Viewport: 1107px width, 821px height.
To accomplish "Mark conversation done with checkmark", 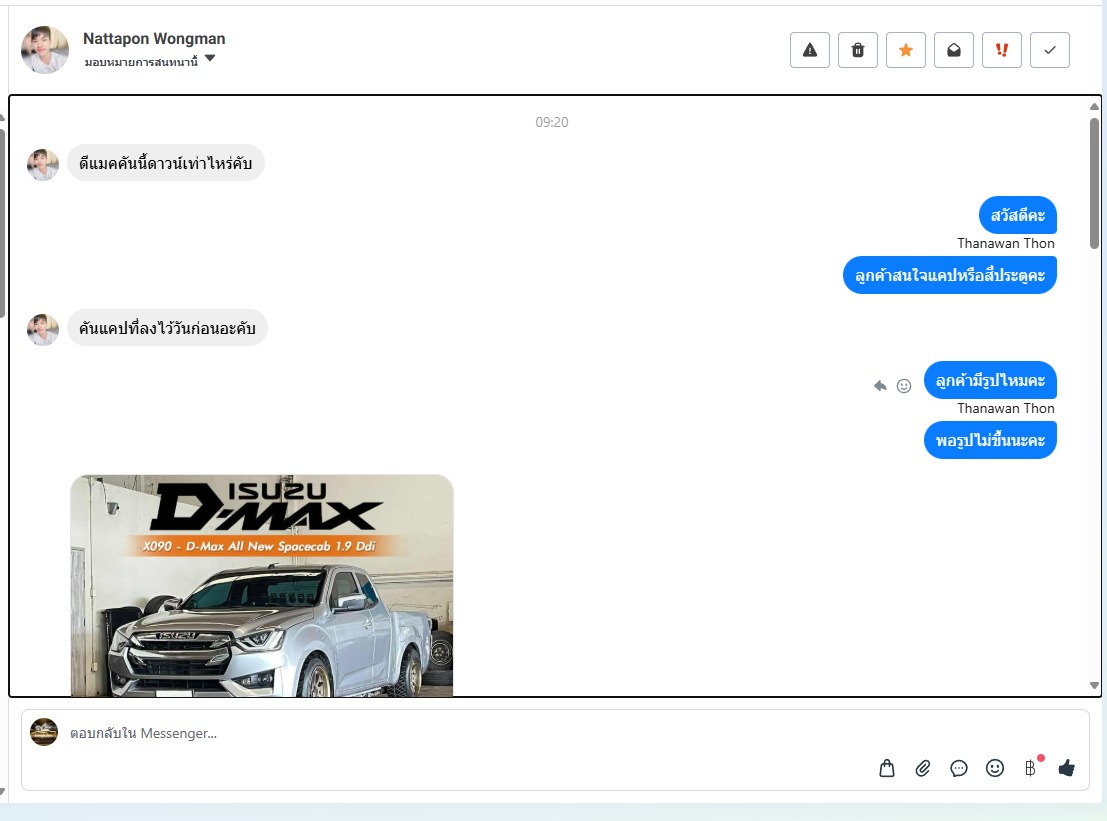I will pos(1050,50).
